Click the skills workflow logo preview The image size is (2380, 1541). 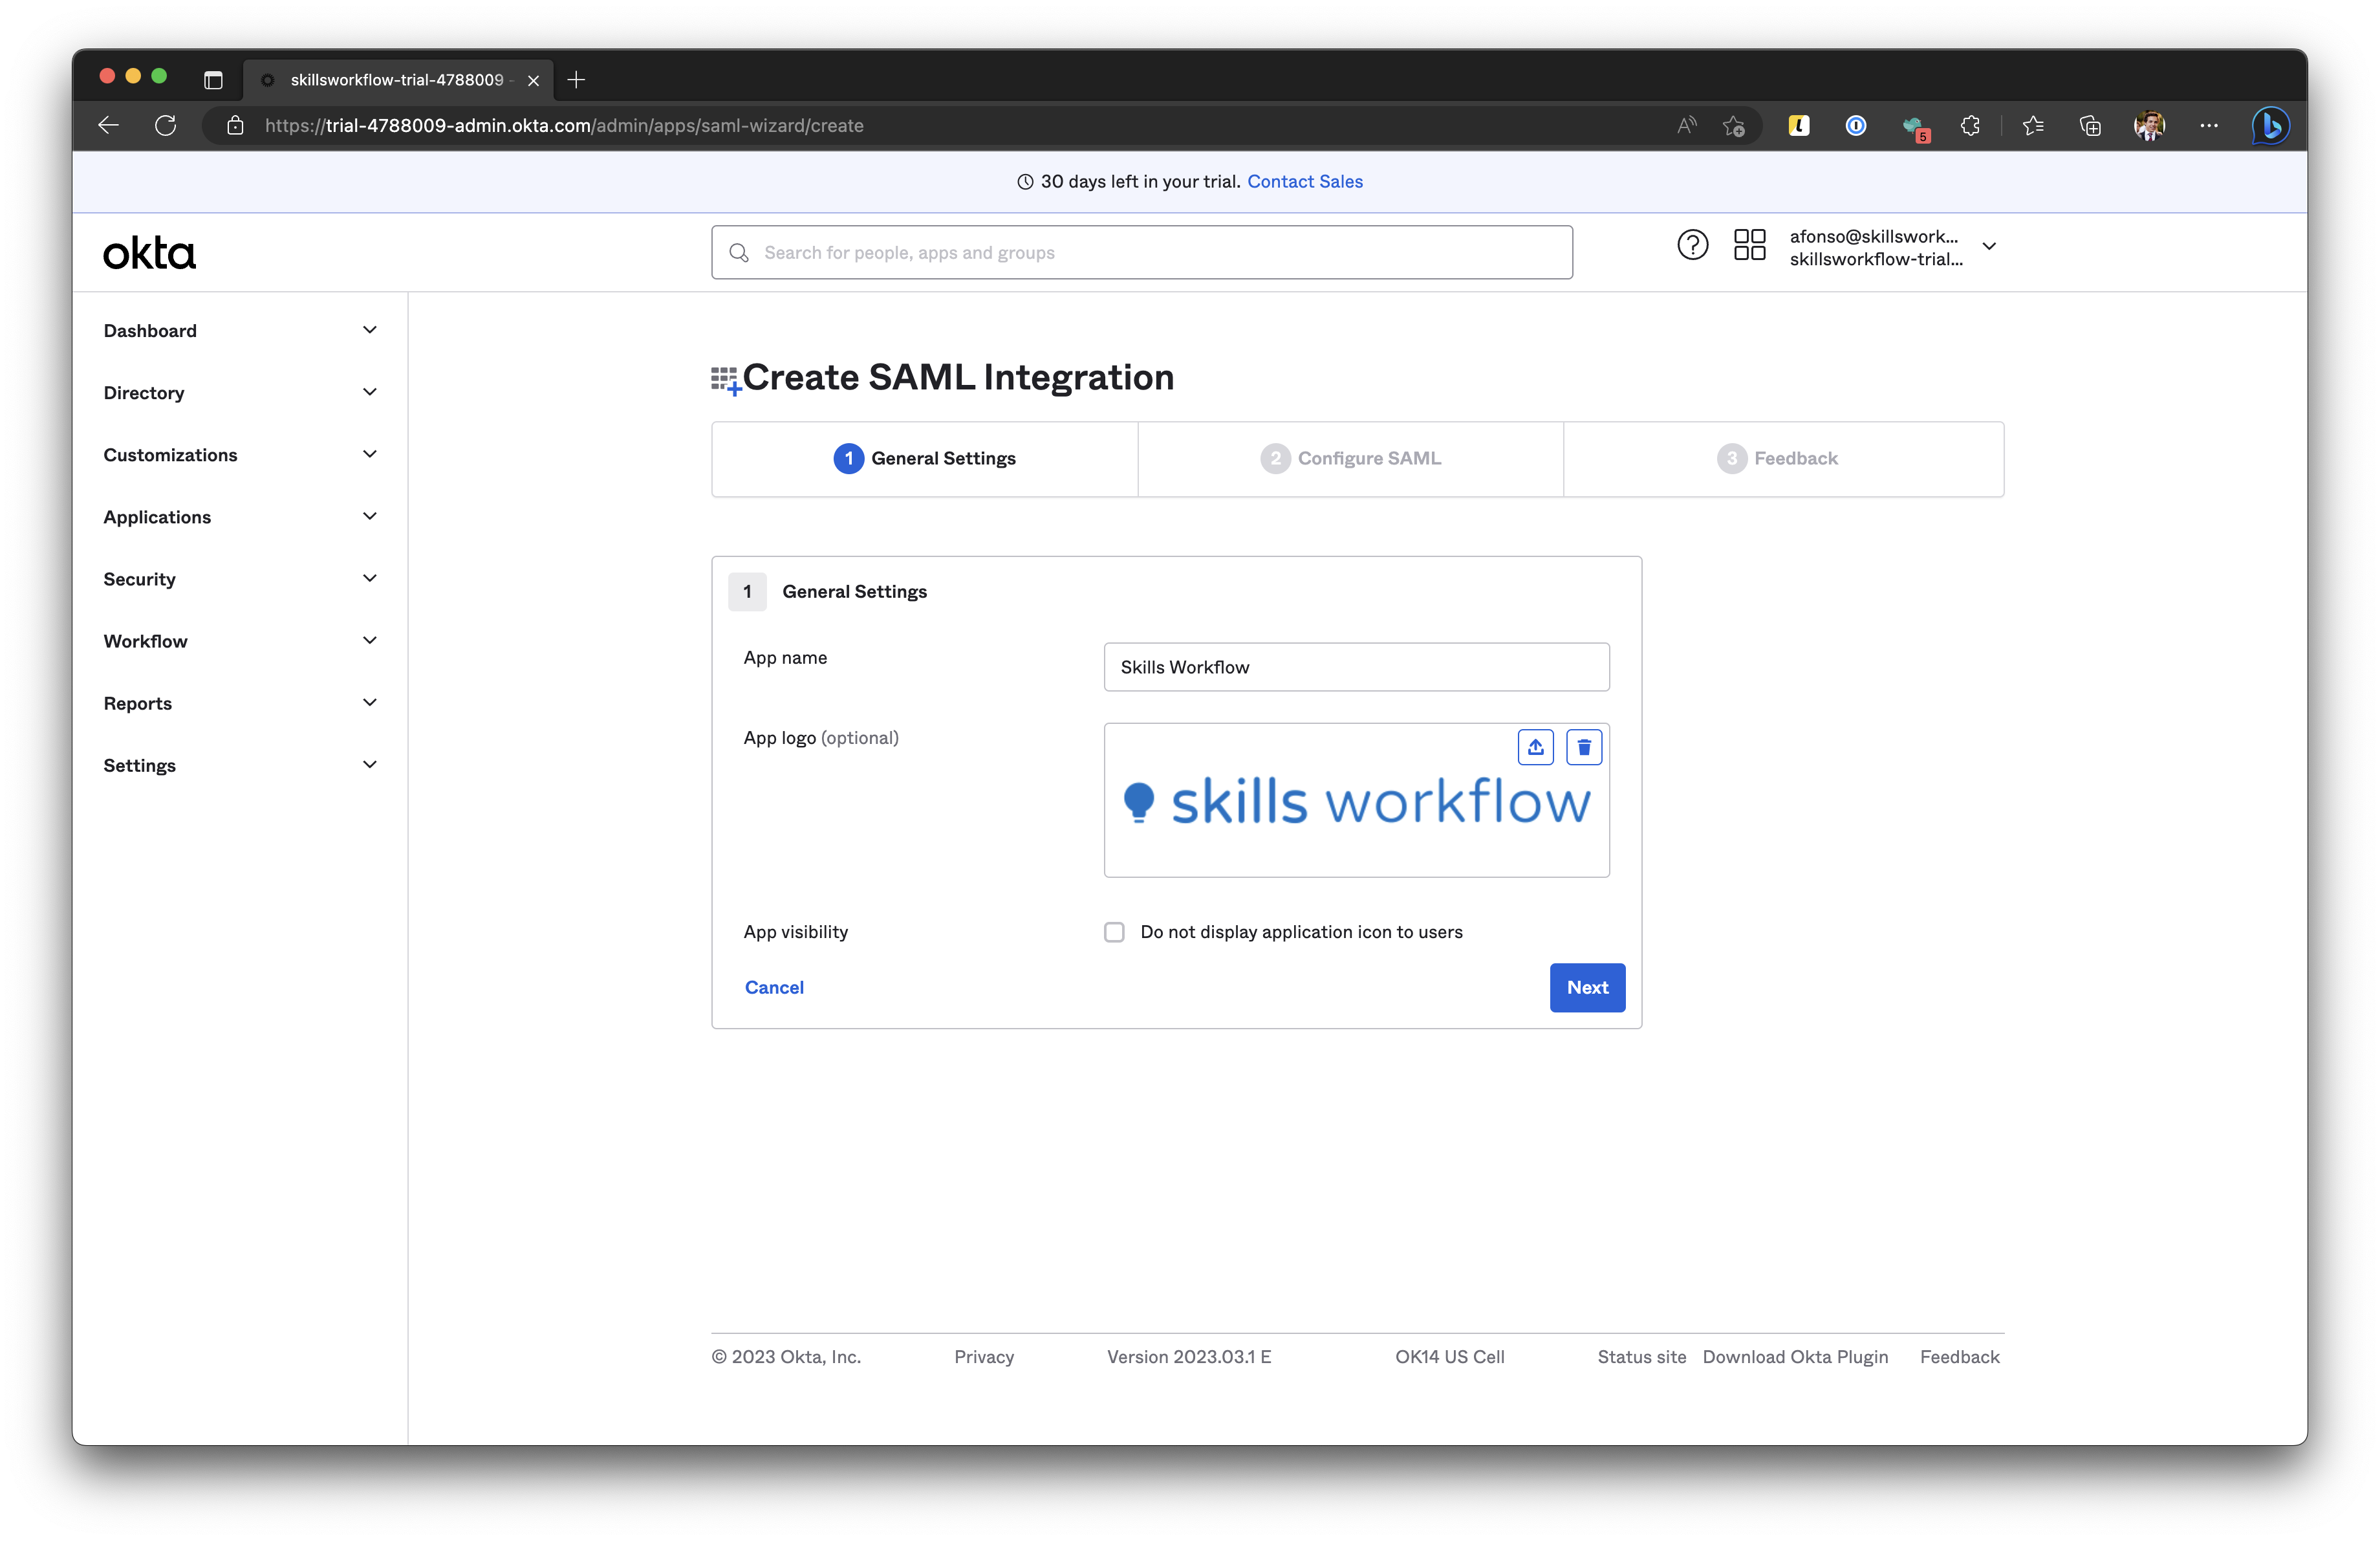[1356, 802]
